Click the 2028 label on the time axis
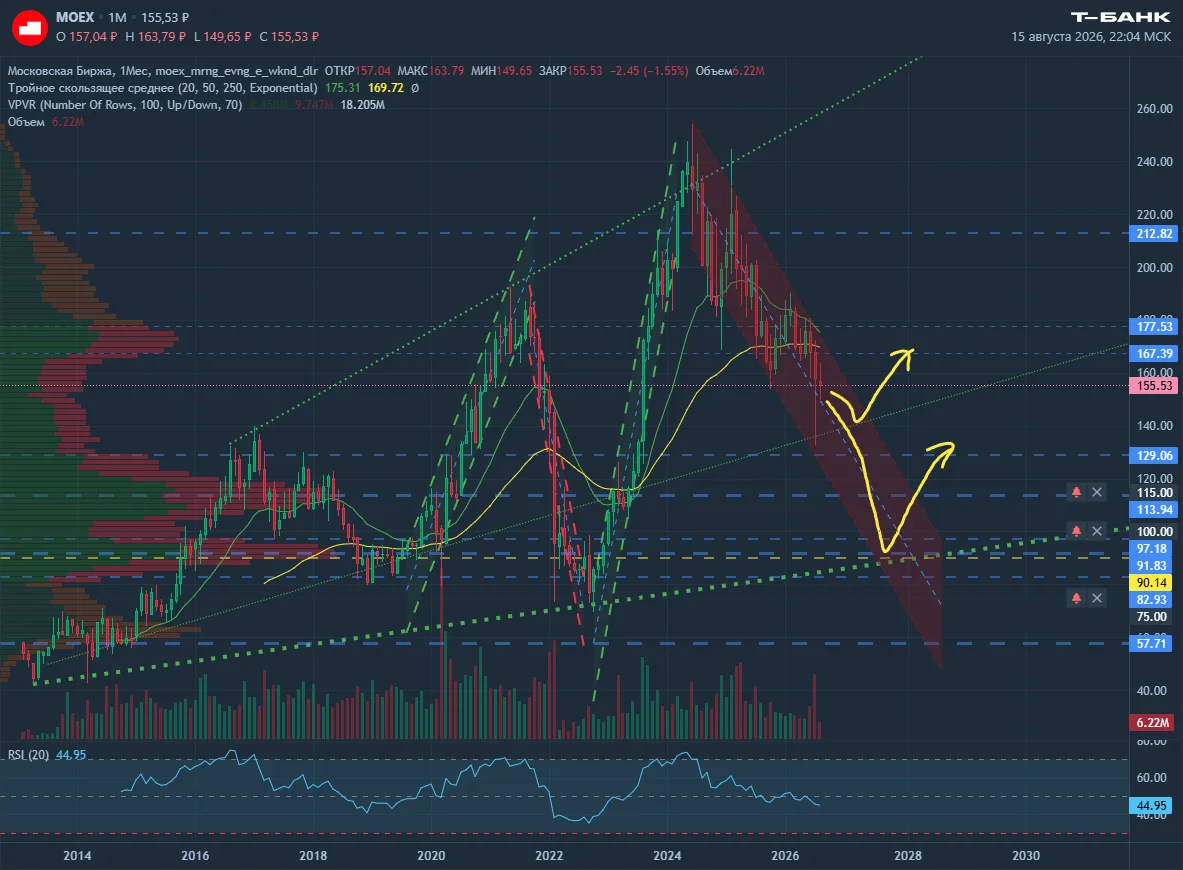The width and height of the screenshot is (1183, 870). point(908,855)
